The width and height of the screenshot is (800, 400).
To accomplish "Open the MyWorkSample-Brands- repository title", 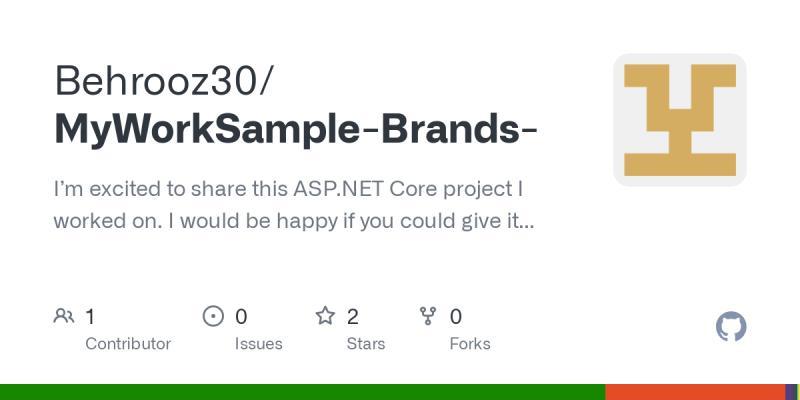I will [x=296, y=129].
